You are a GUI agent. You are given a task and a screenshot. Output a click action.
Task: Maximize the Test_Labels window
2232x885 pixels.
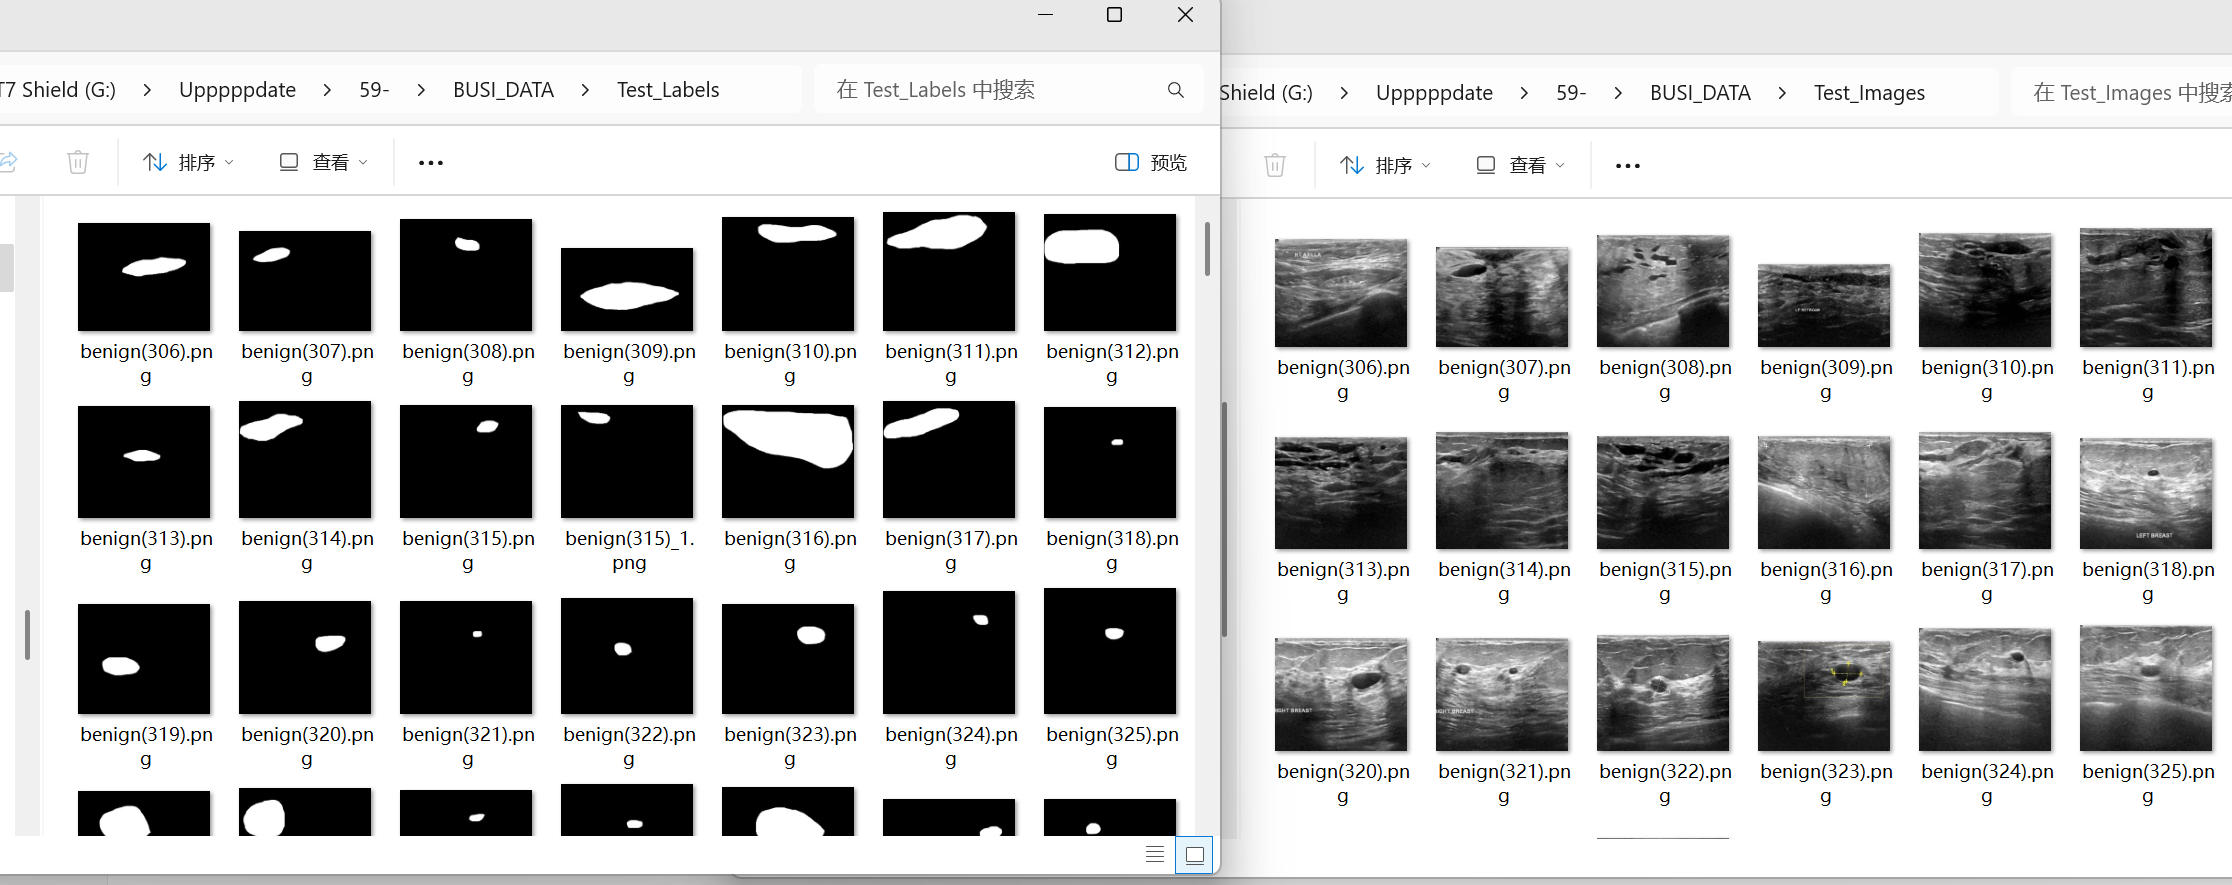(1115, 15)
